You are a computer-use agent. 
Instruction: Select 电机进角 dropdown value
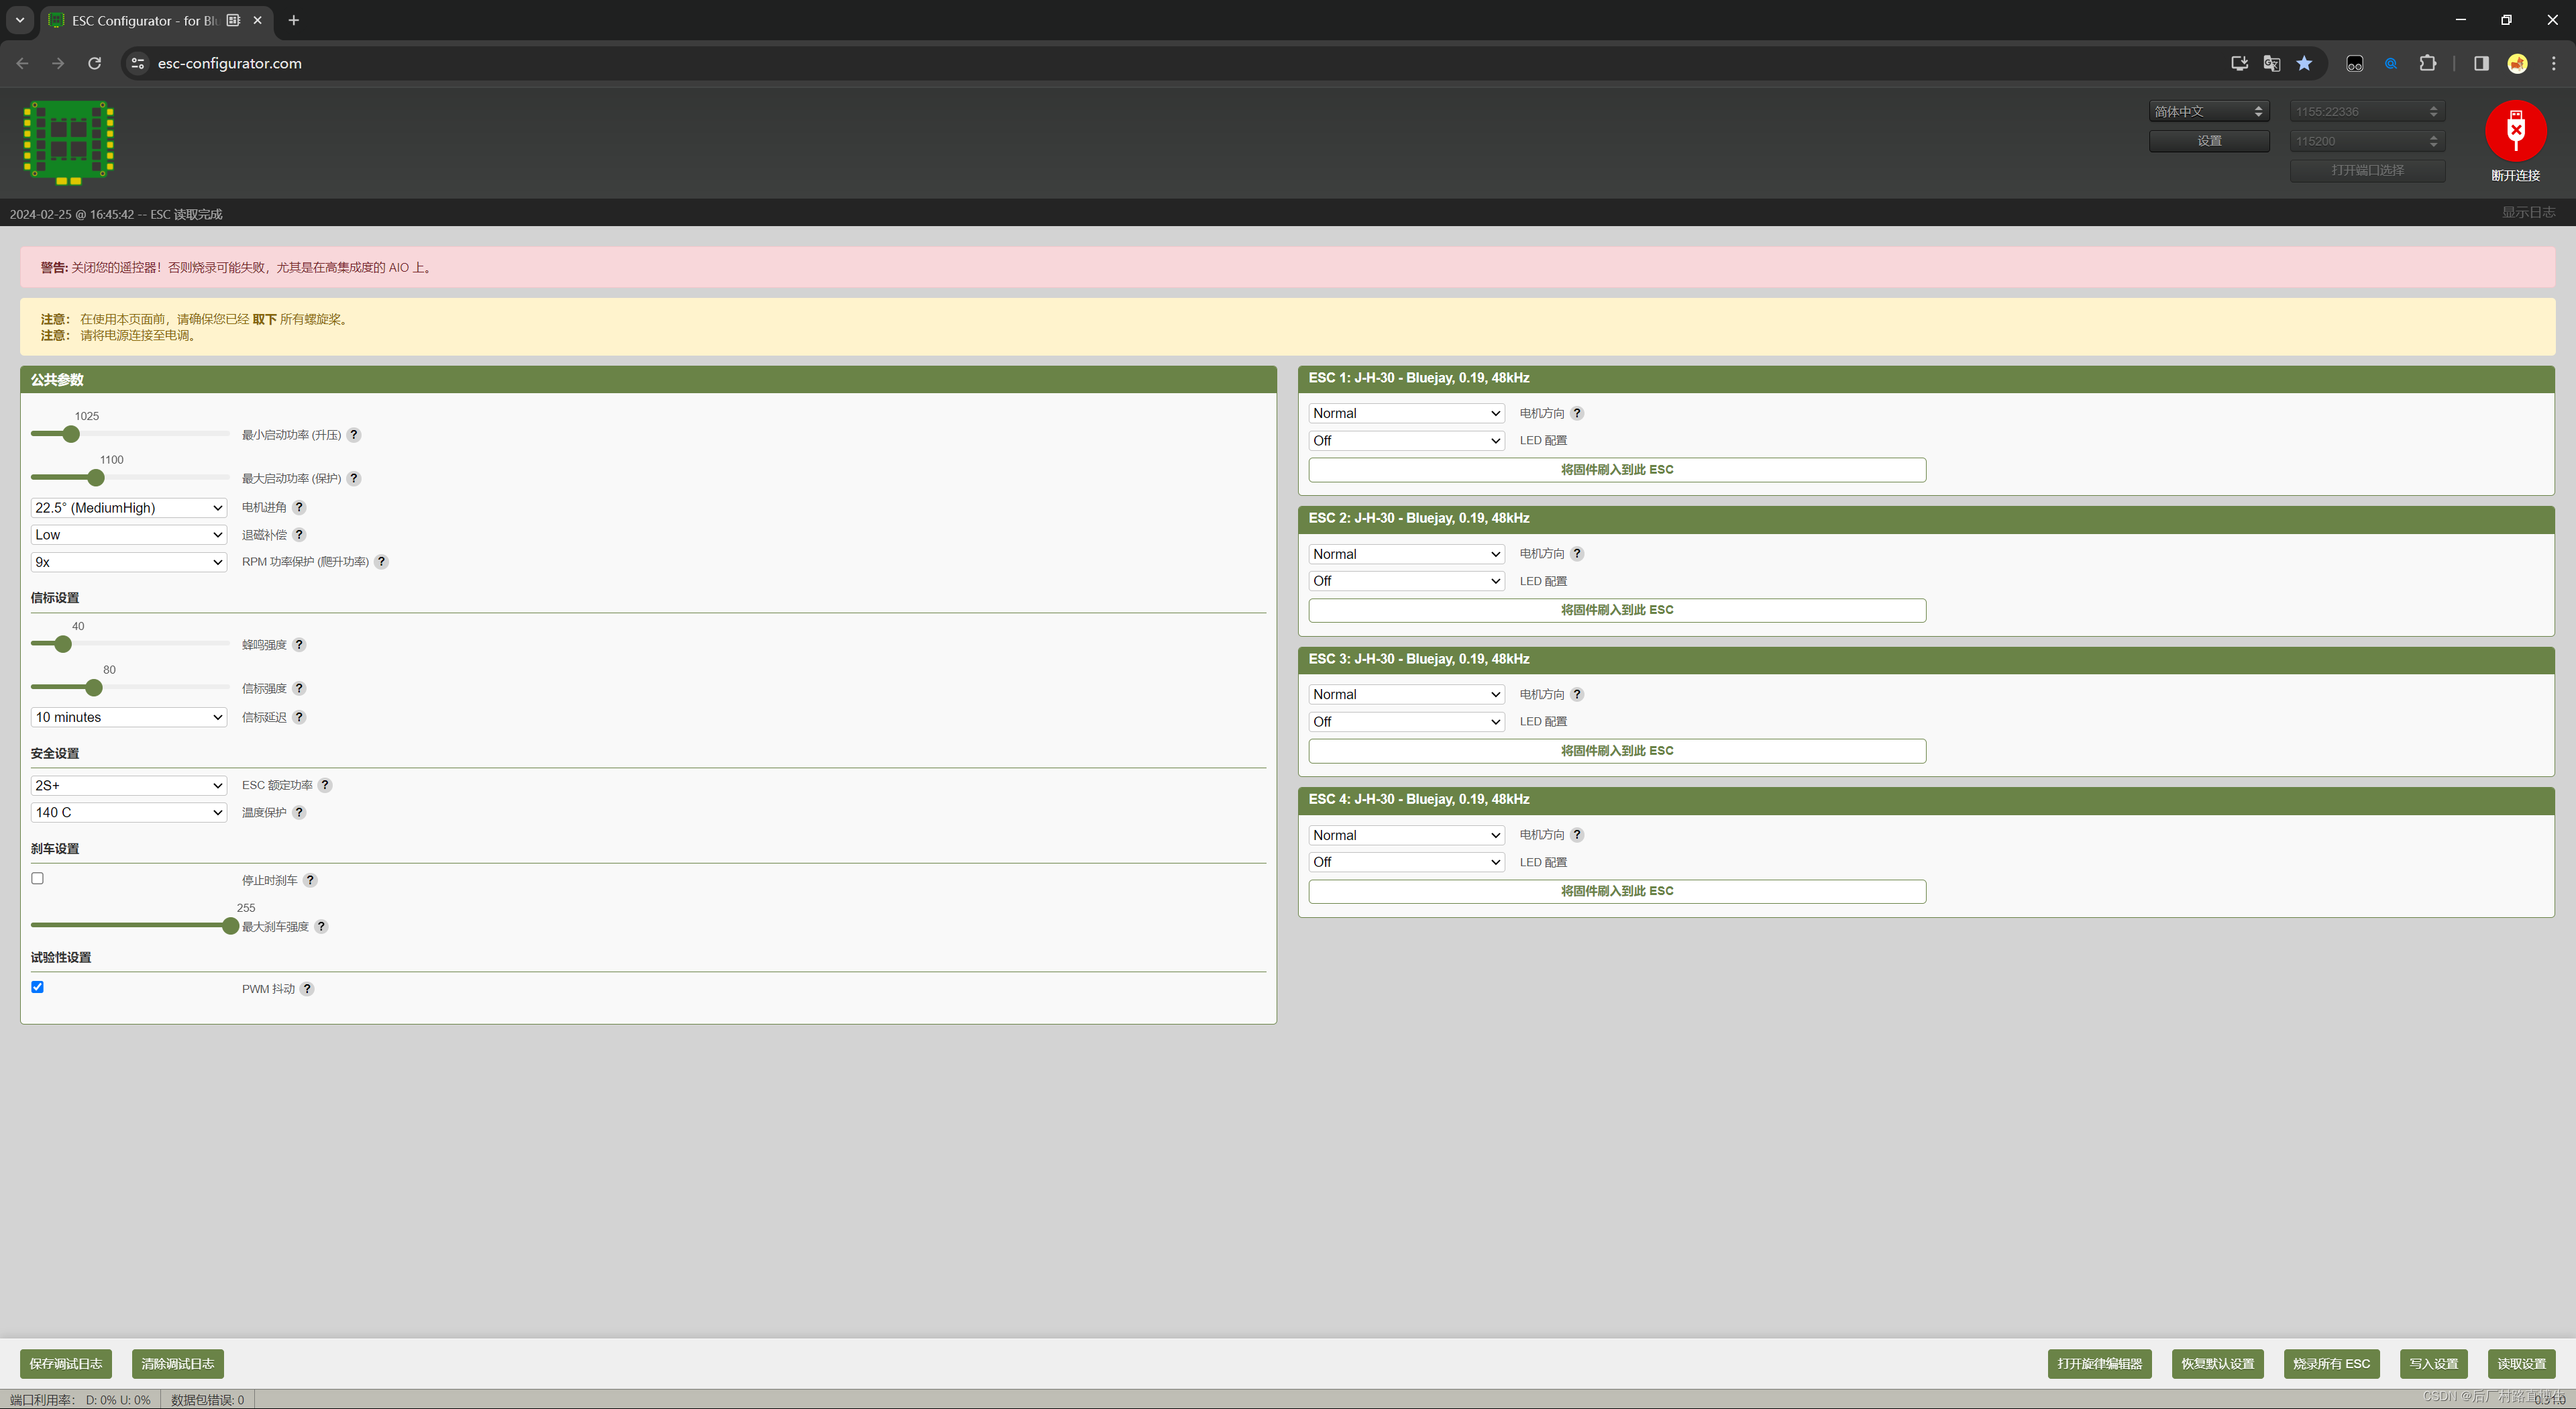click(130, 507)
